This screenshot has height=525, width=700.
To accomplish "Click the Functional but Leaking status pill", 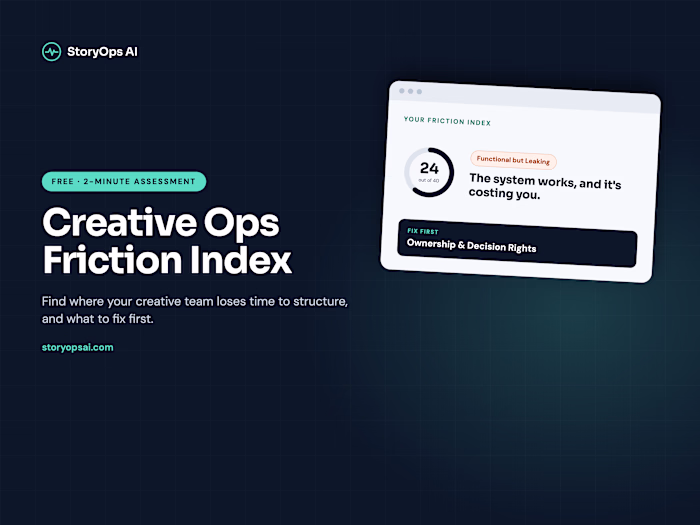I will pos(513,160).
